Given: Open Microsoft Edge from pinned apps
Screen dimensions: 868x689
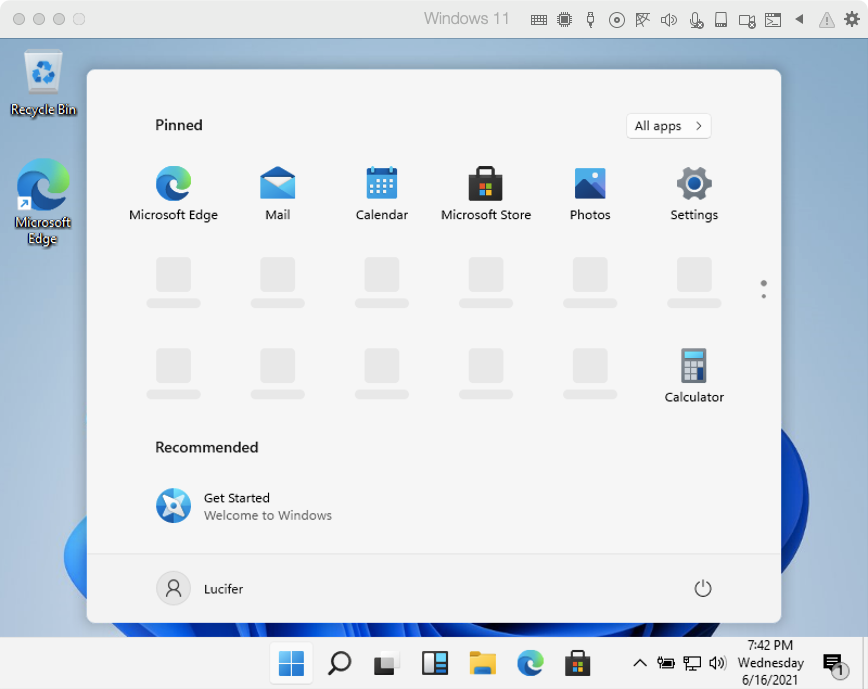Looking at the screenshot, I should tap(173, 194).
